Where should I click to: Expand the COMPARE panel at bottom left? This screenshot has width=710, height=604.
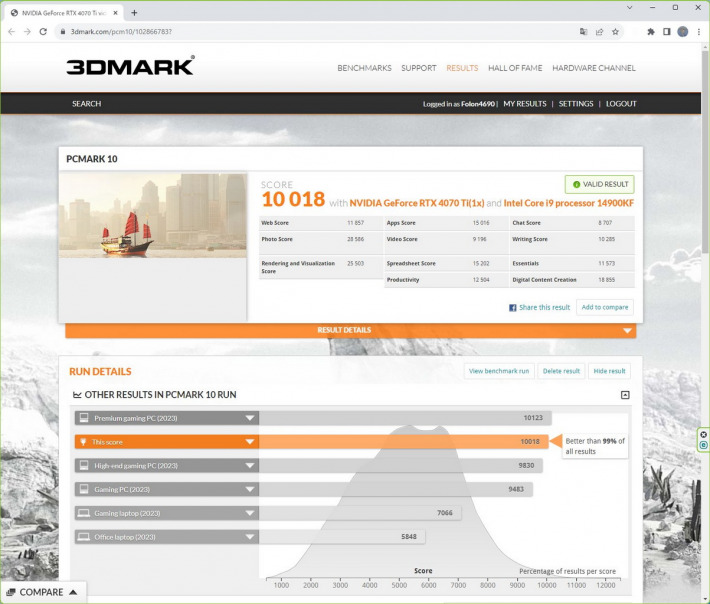click(x=42, y=592)
